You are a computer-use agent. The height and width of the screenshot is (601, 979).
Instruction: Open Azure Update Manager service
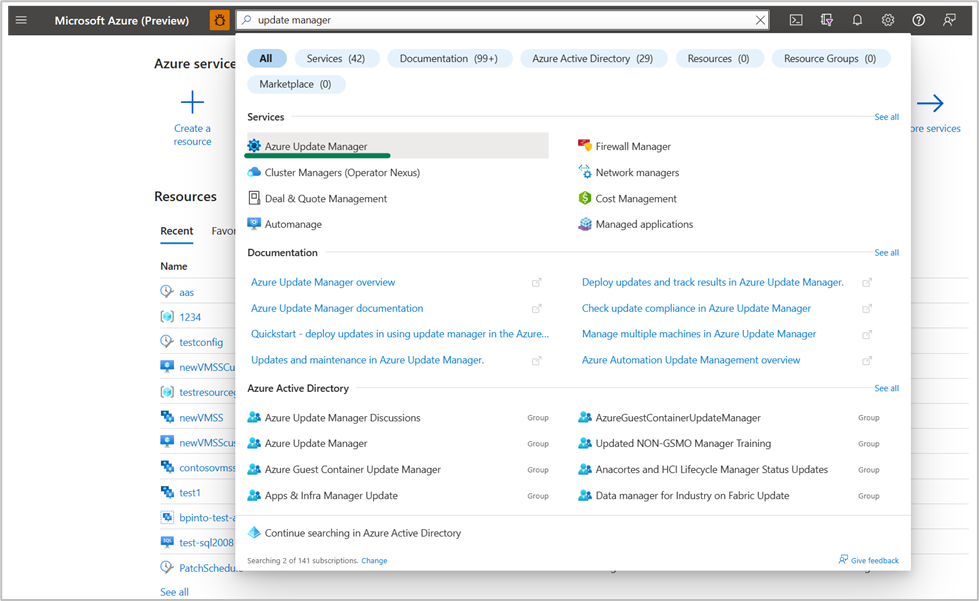398,145
